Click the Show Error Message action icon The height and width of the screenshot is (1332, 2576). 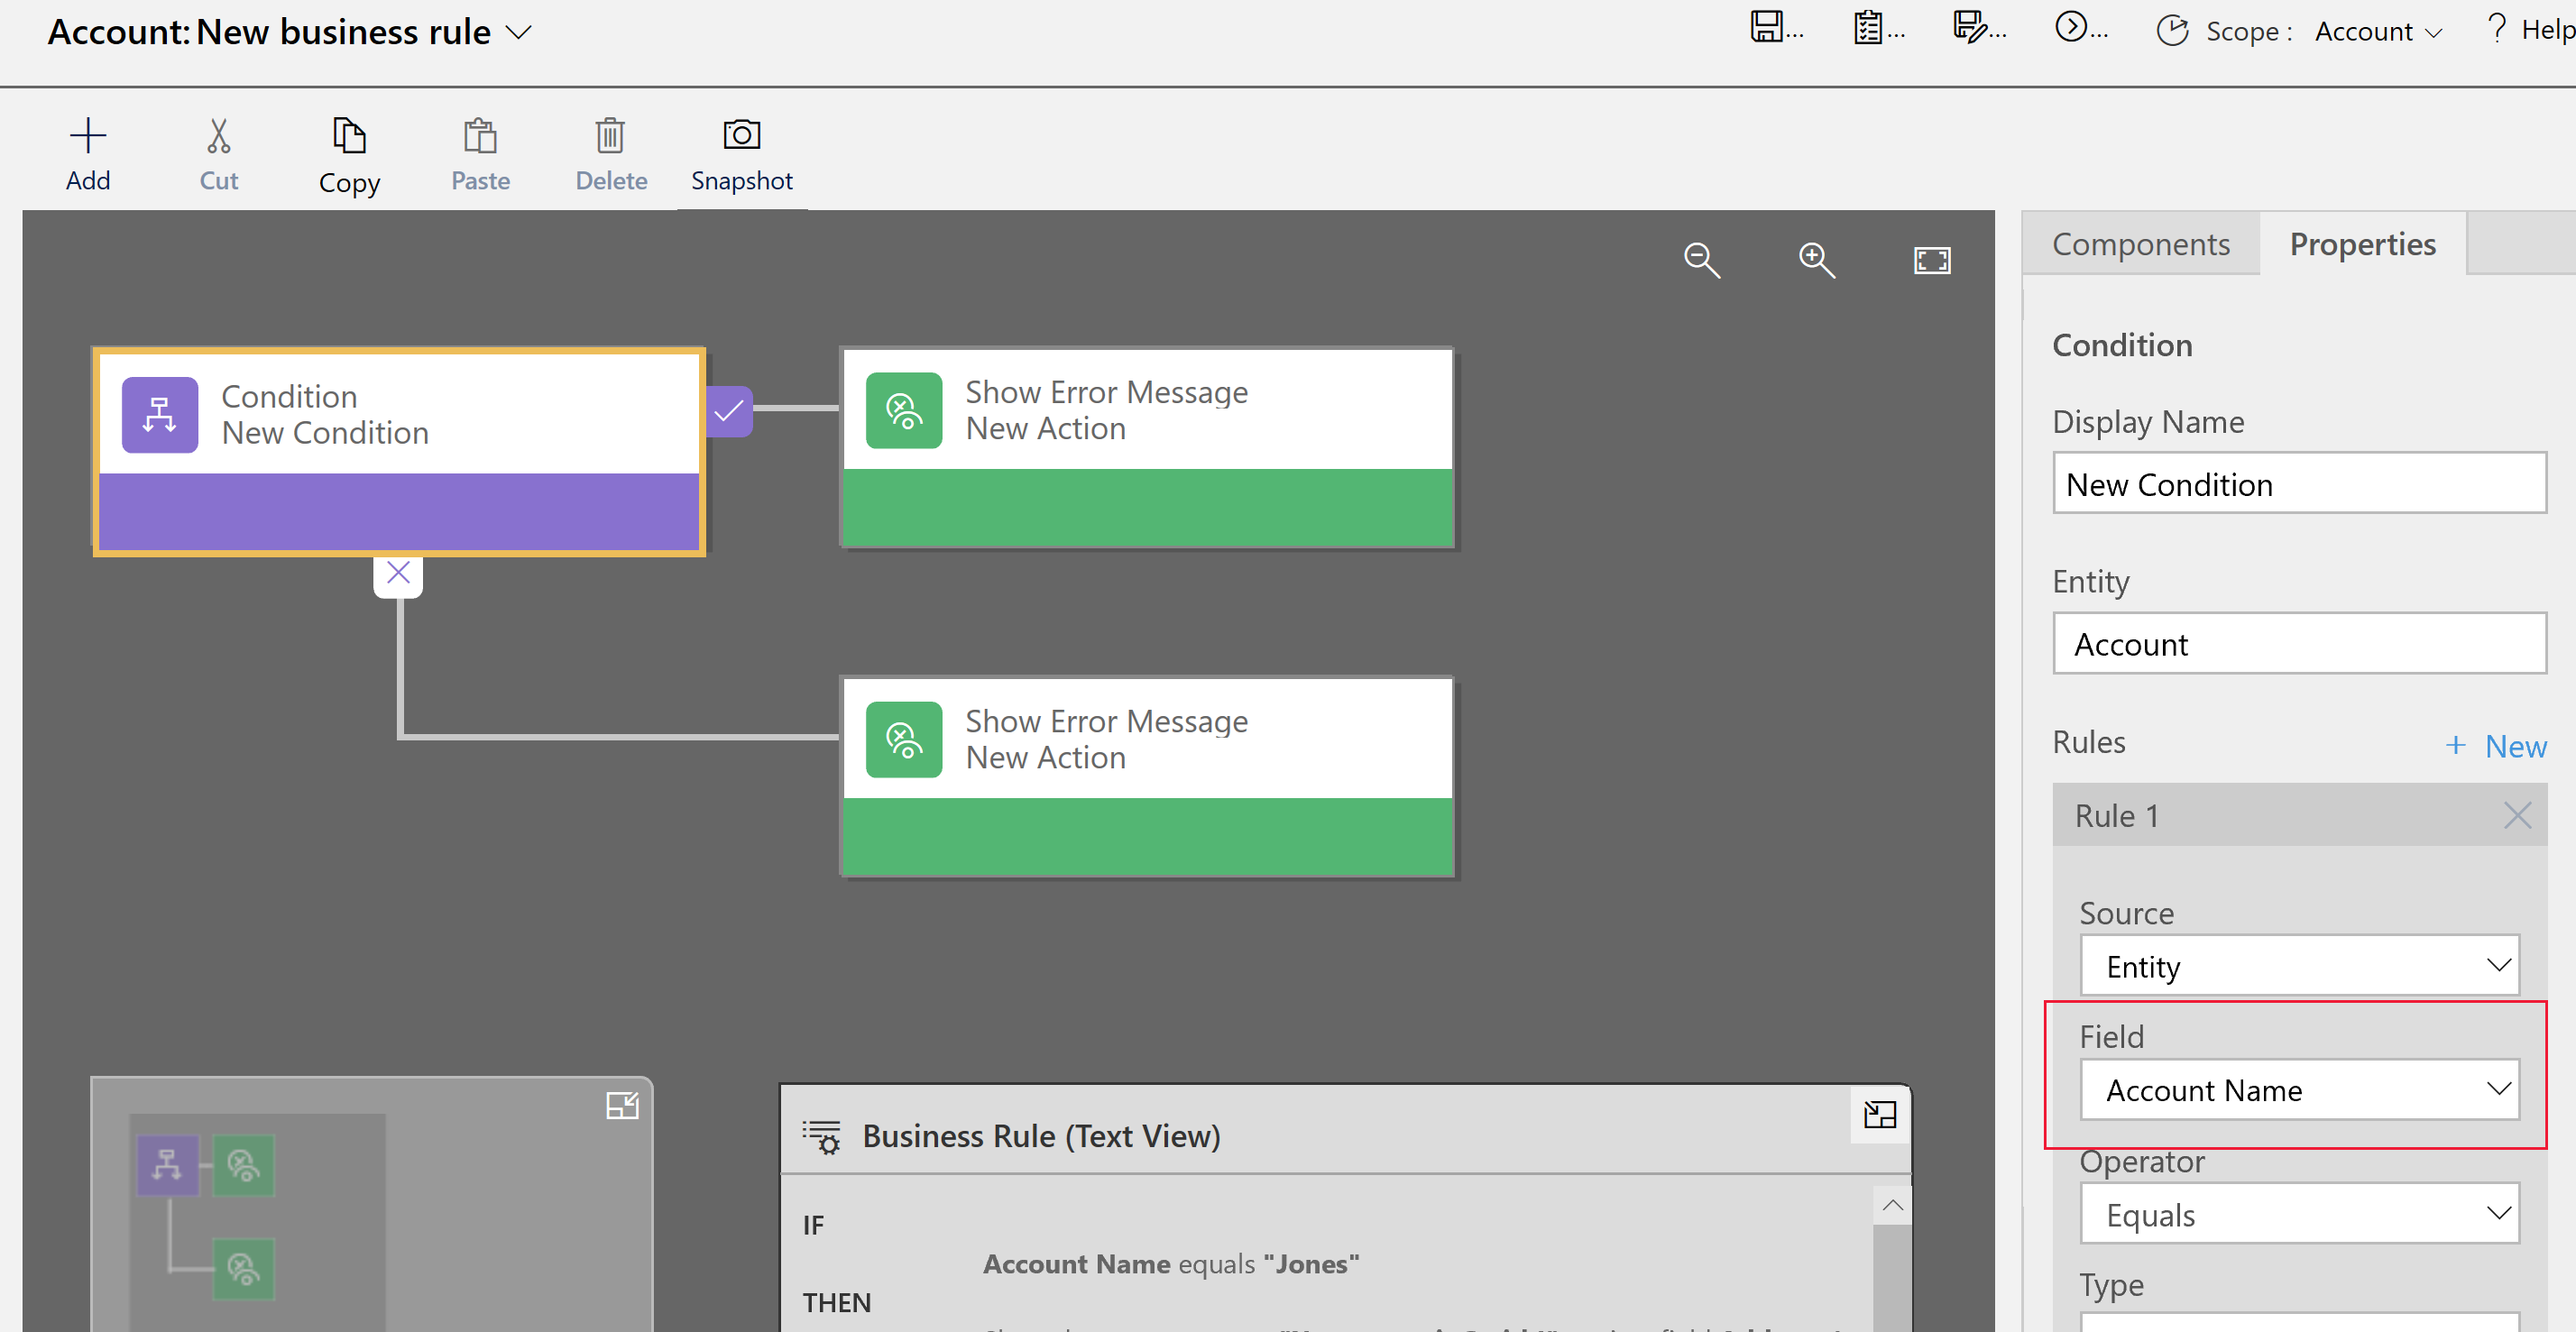[902, 409]
